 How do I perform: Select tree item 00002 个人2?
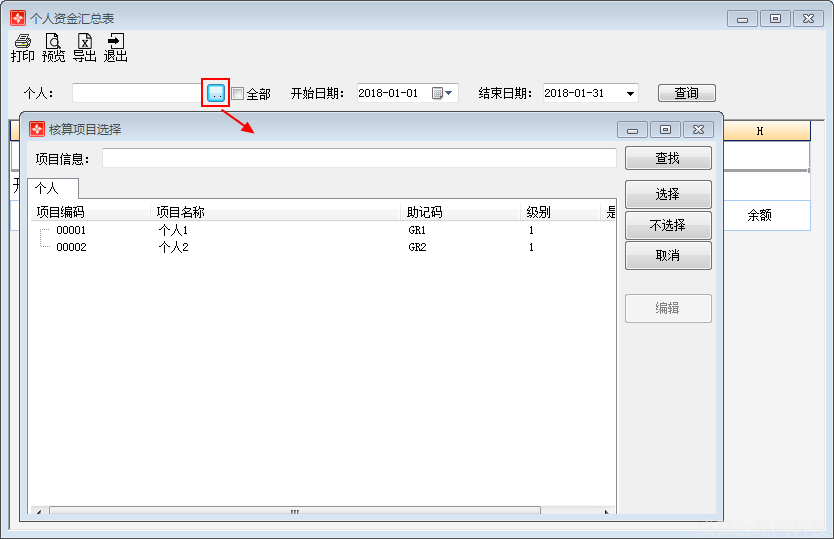[x=71, y=247]
